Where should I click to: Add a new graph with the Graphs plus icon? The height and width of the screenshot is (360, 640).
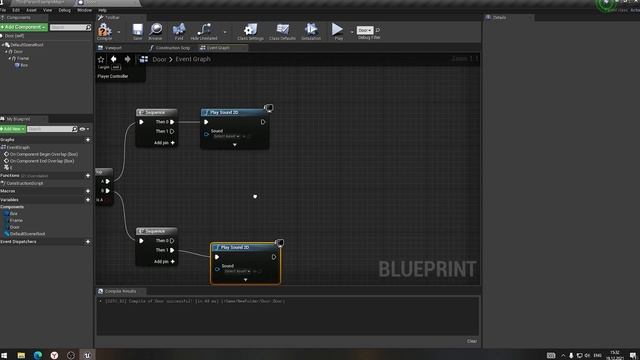(88, 140)
